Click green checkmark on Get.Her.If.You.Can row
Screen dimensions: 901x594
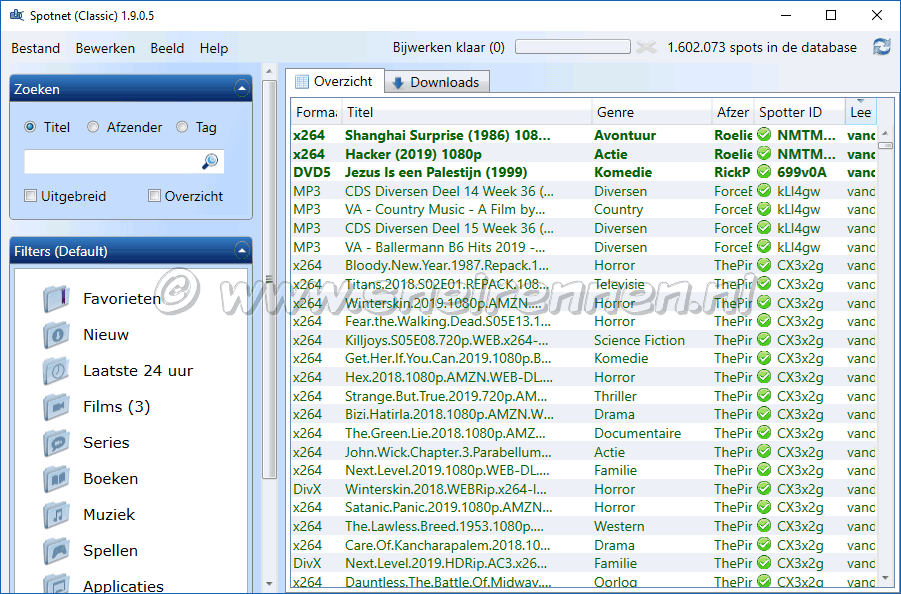coord(764,358)
